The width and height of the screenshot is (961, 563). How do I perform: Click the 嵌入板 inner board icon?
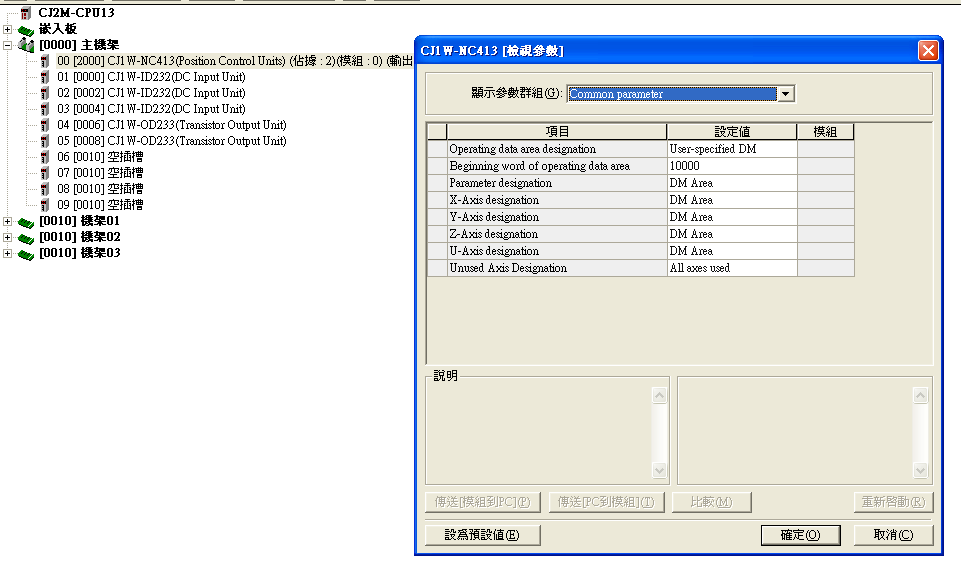(26, 29)
